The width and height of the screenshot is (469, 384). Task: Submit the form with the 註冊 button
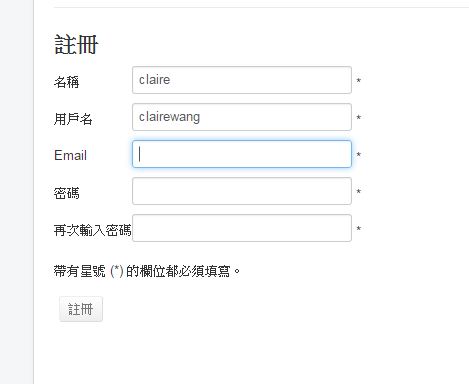point(81,309)
